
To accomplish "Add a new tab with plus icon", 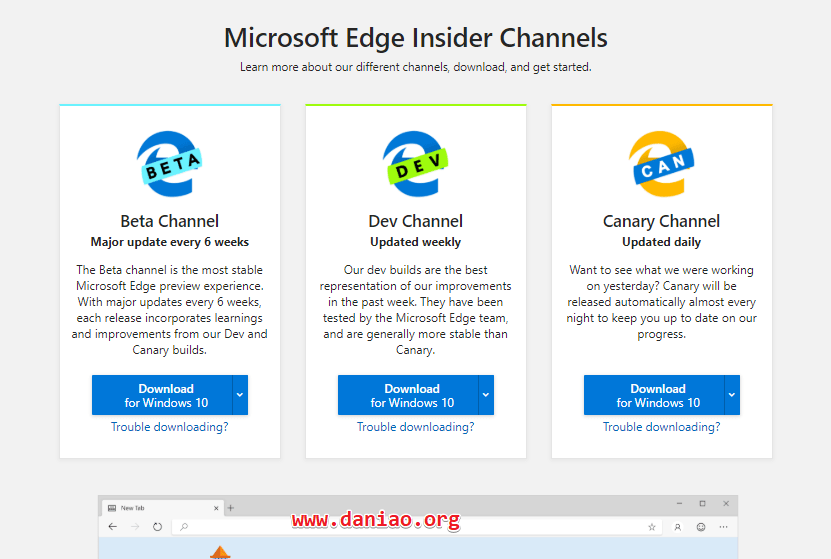I will pyautogui.click(x=231, y=508).
